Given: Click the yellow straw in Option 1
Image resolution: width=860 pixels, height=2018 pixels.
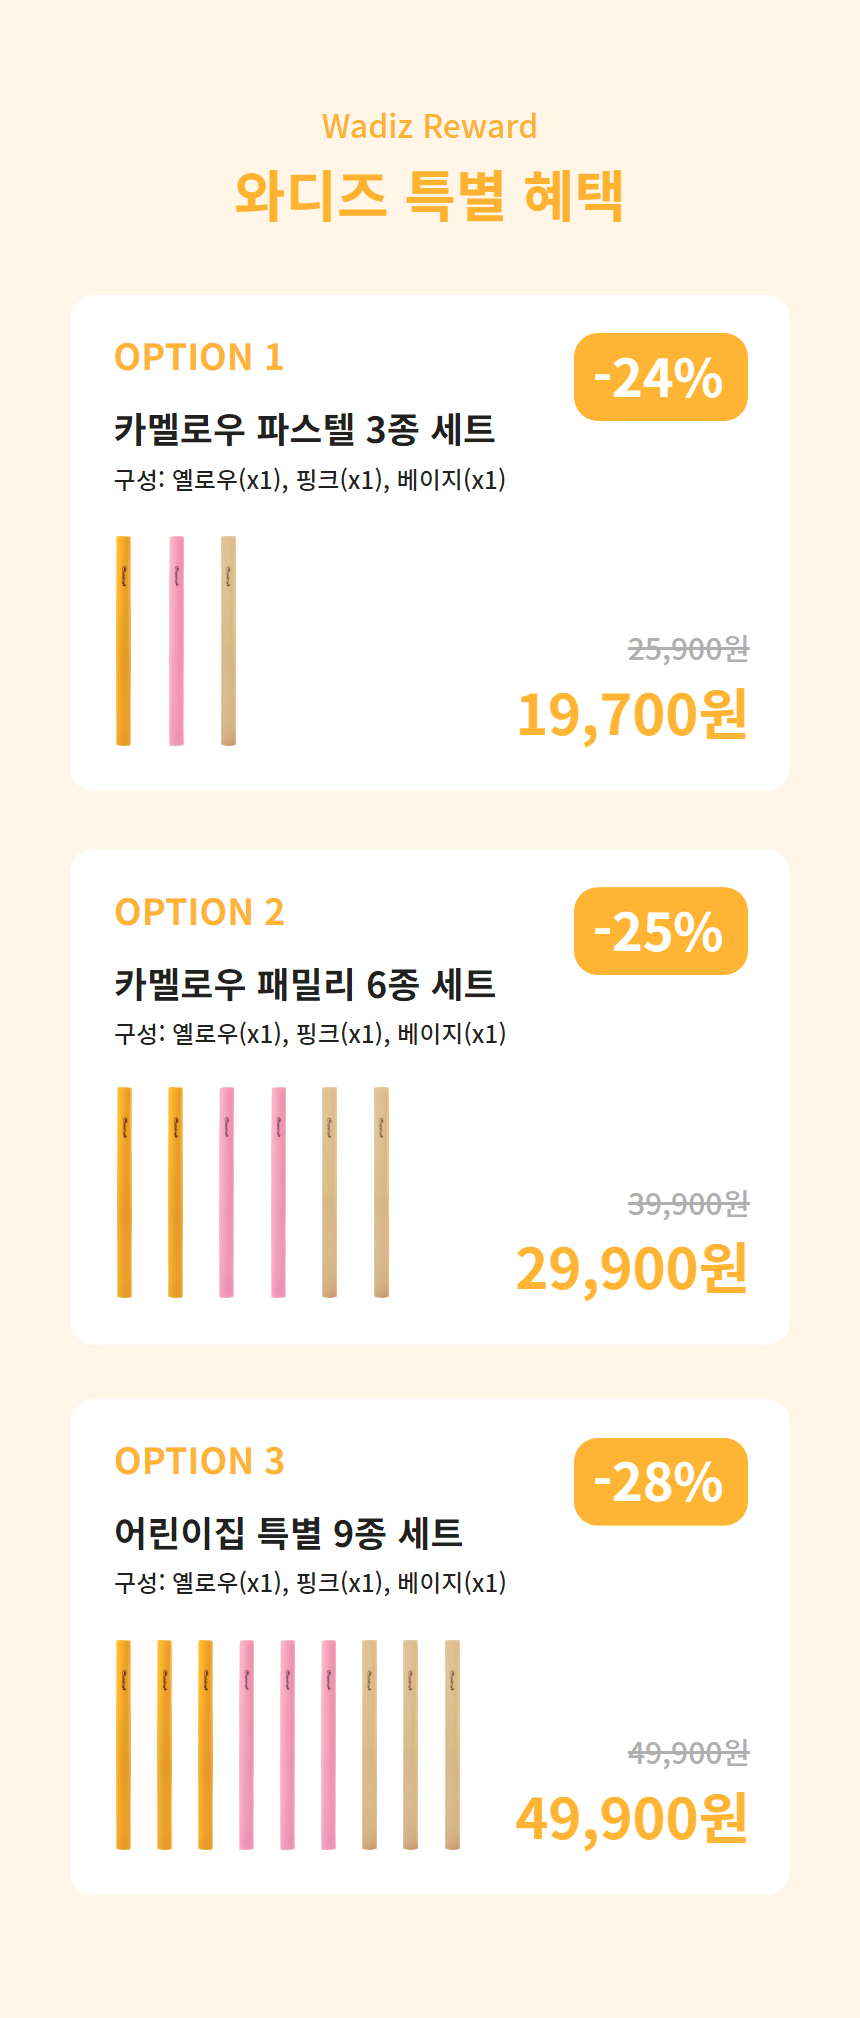Looking at the screenshot, I should coord(123,641).
